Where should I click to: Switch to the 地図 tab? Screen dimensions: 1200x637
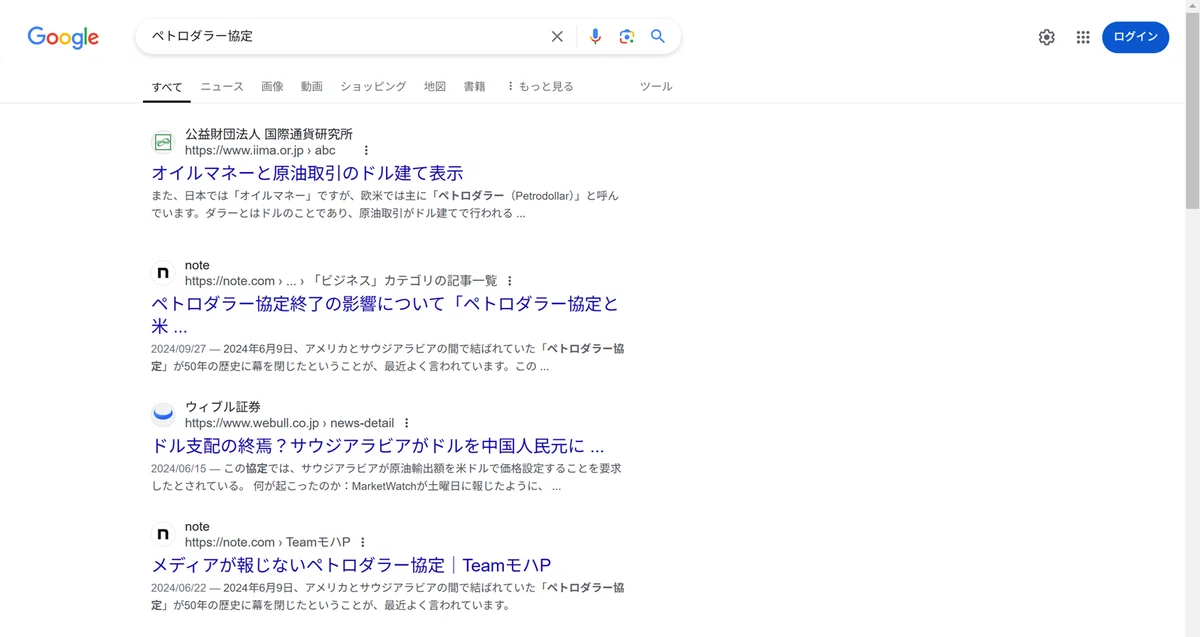pos(435,87)
